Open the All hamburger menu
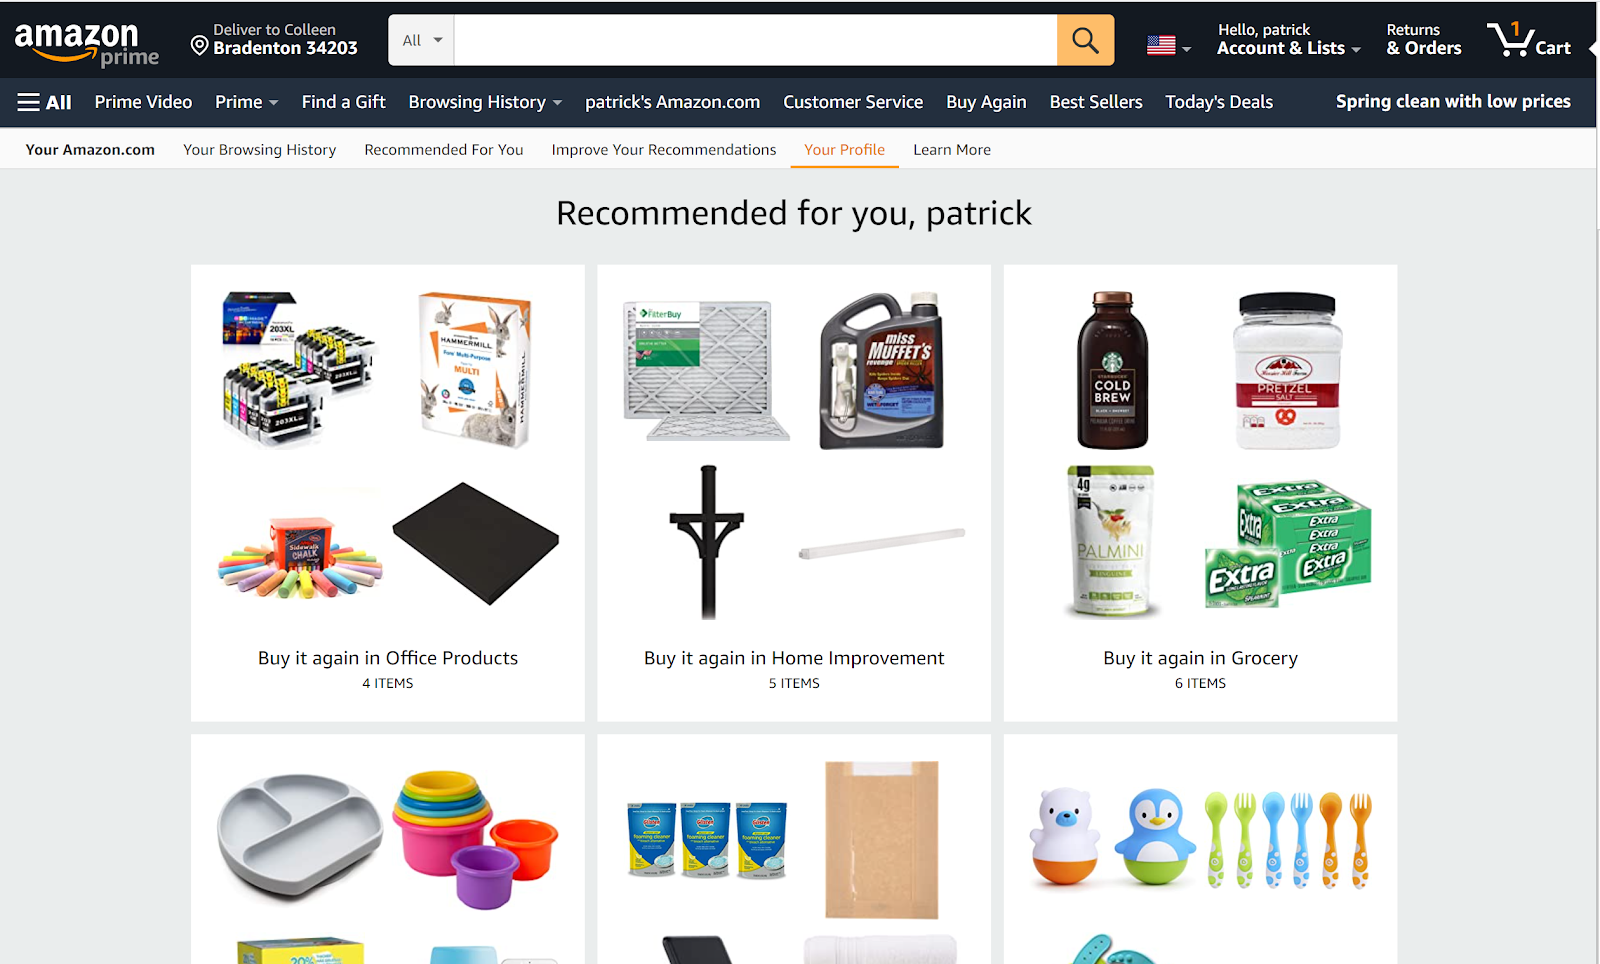 click(x=45, y=102)
